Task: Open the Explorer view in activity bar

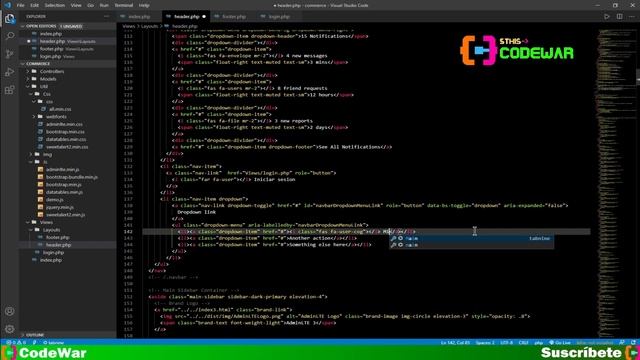Action: tap(9, 19)
